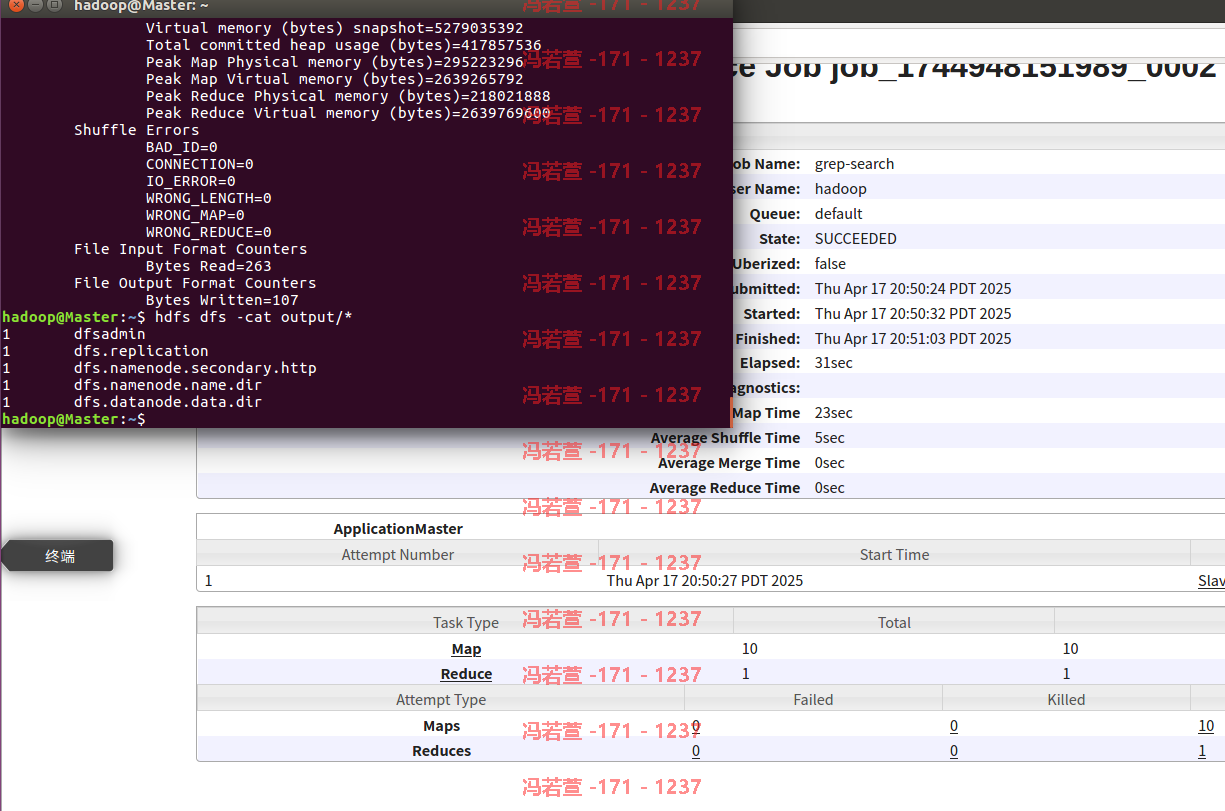Viewport: 1225px width, 811px height.
Task: Click the empty terminal prompt on last line
Action: pyautogui.click(x=75, y=419)
